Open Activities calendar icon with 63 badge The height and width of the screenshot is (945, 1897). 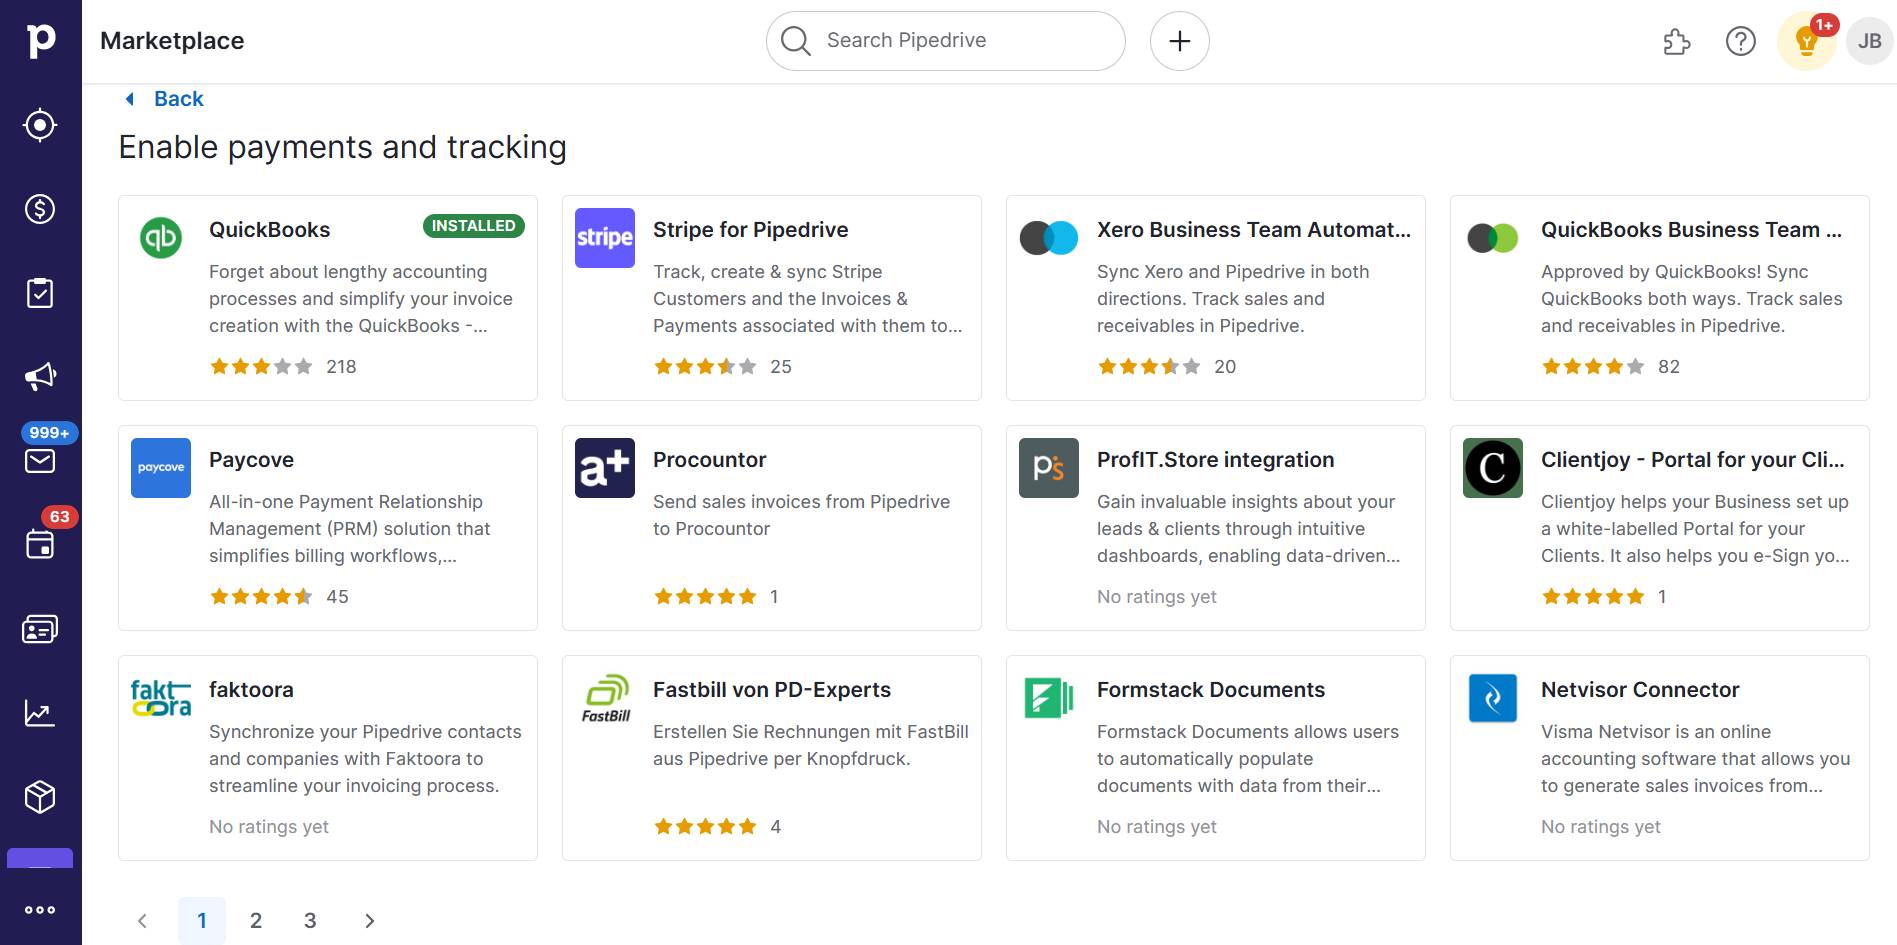coord(40,543)
